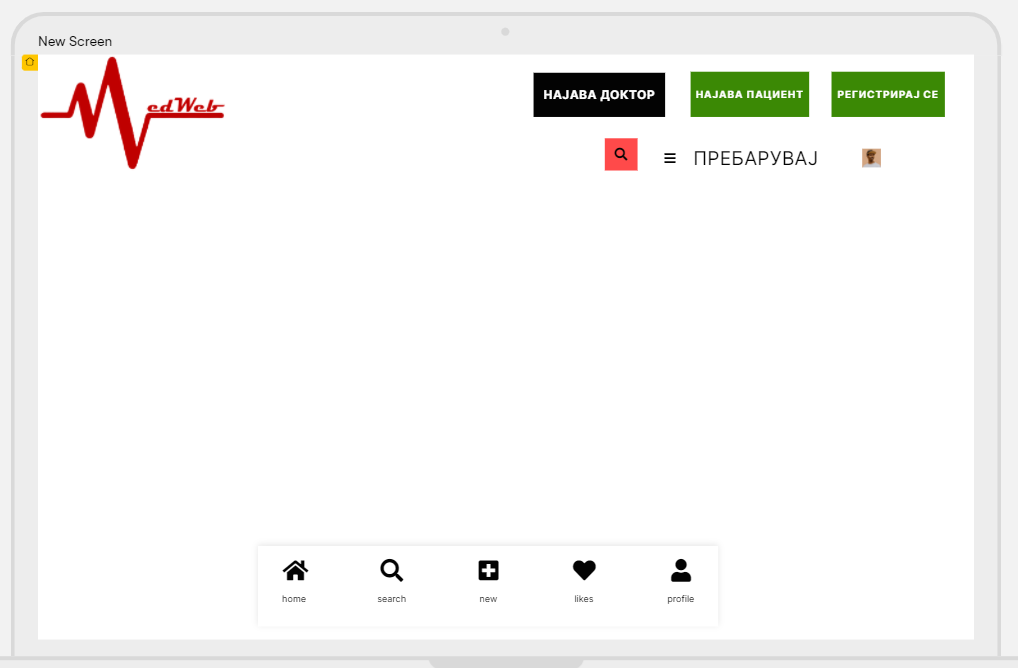Click the black НАЈАВА ДОКТОР button

point(599,95)
